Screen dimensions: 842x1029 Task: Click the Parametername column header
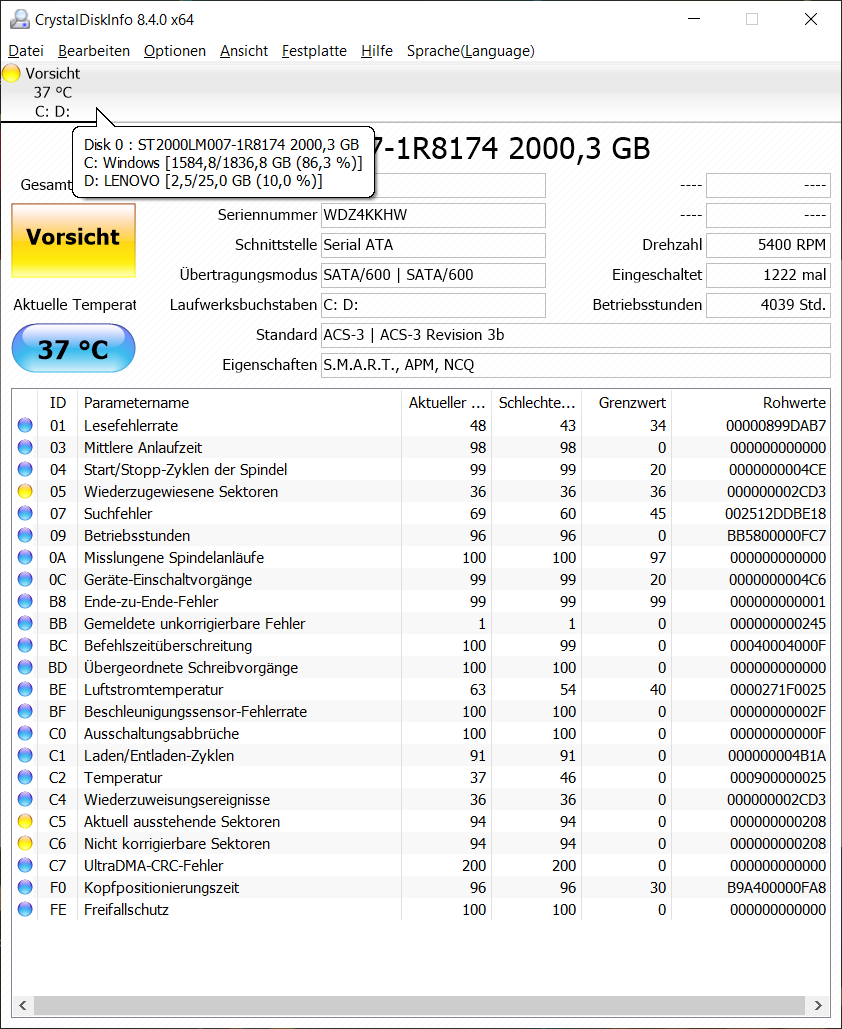point(239,402)
